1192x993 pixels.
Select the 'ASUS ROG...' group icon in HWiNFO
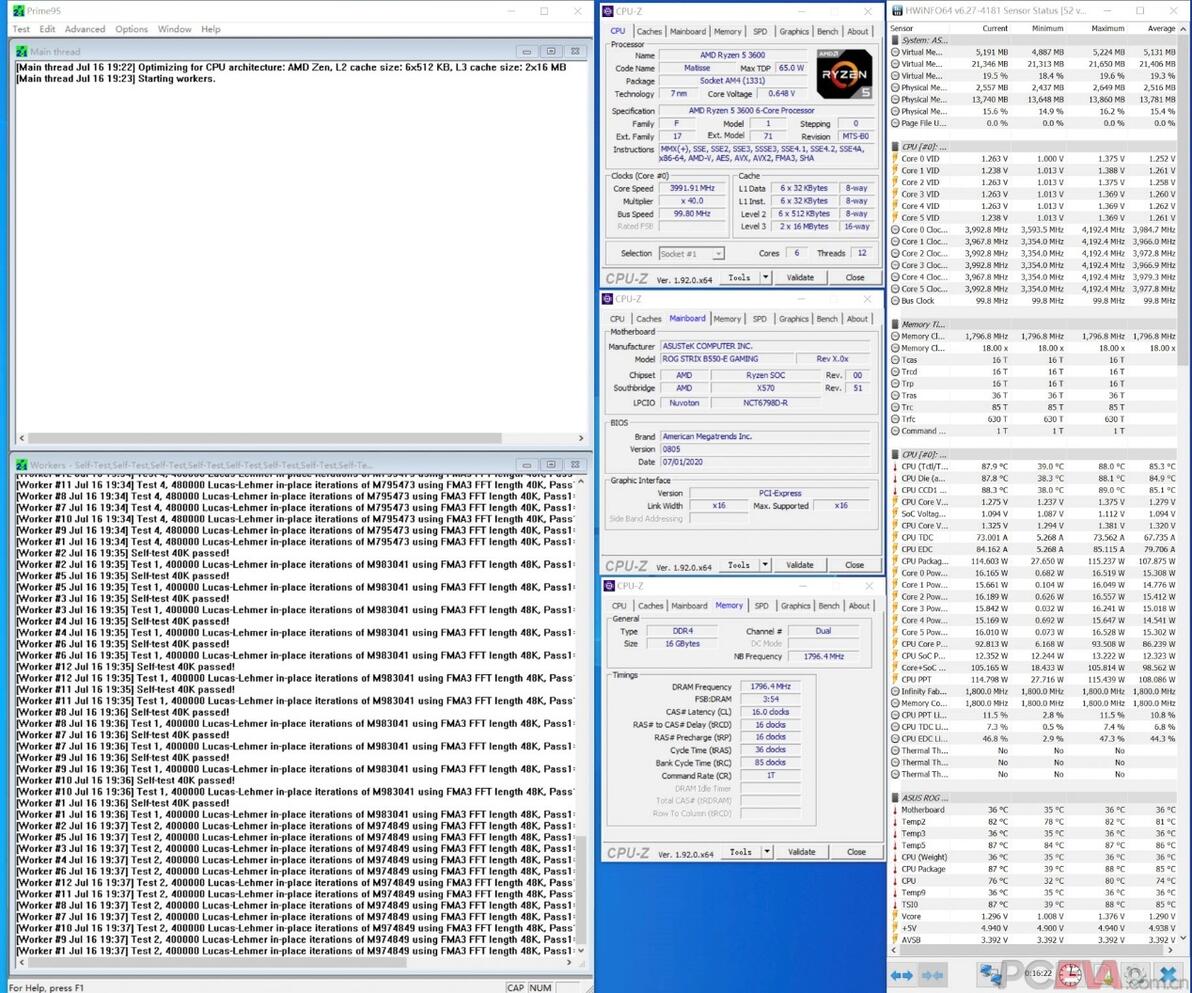tap(896, 798)
